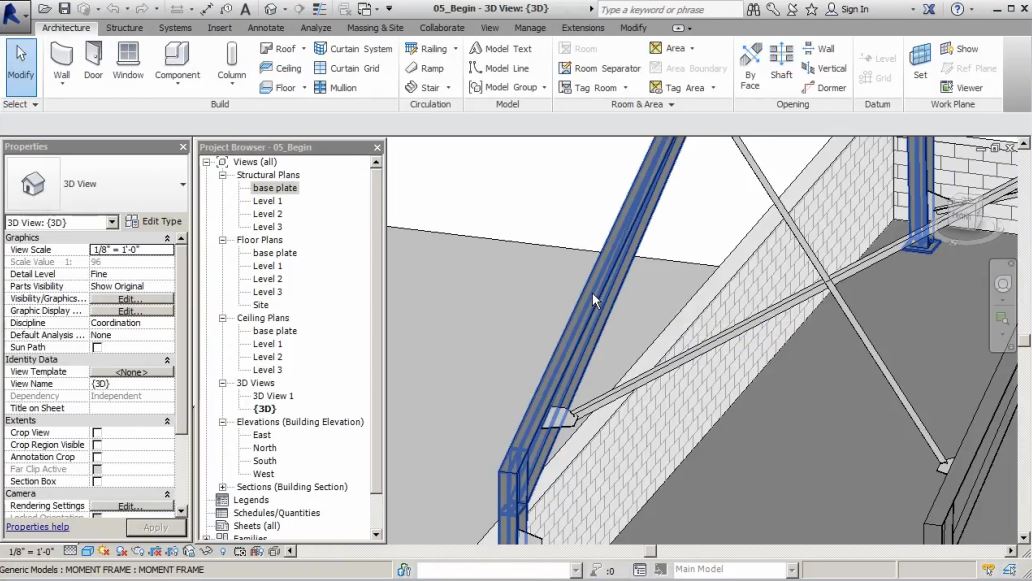This screenshot has width=1032, height=581.
Task: Toggle the Annotation Crop checkbox
Action: coord(97,457)
